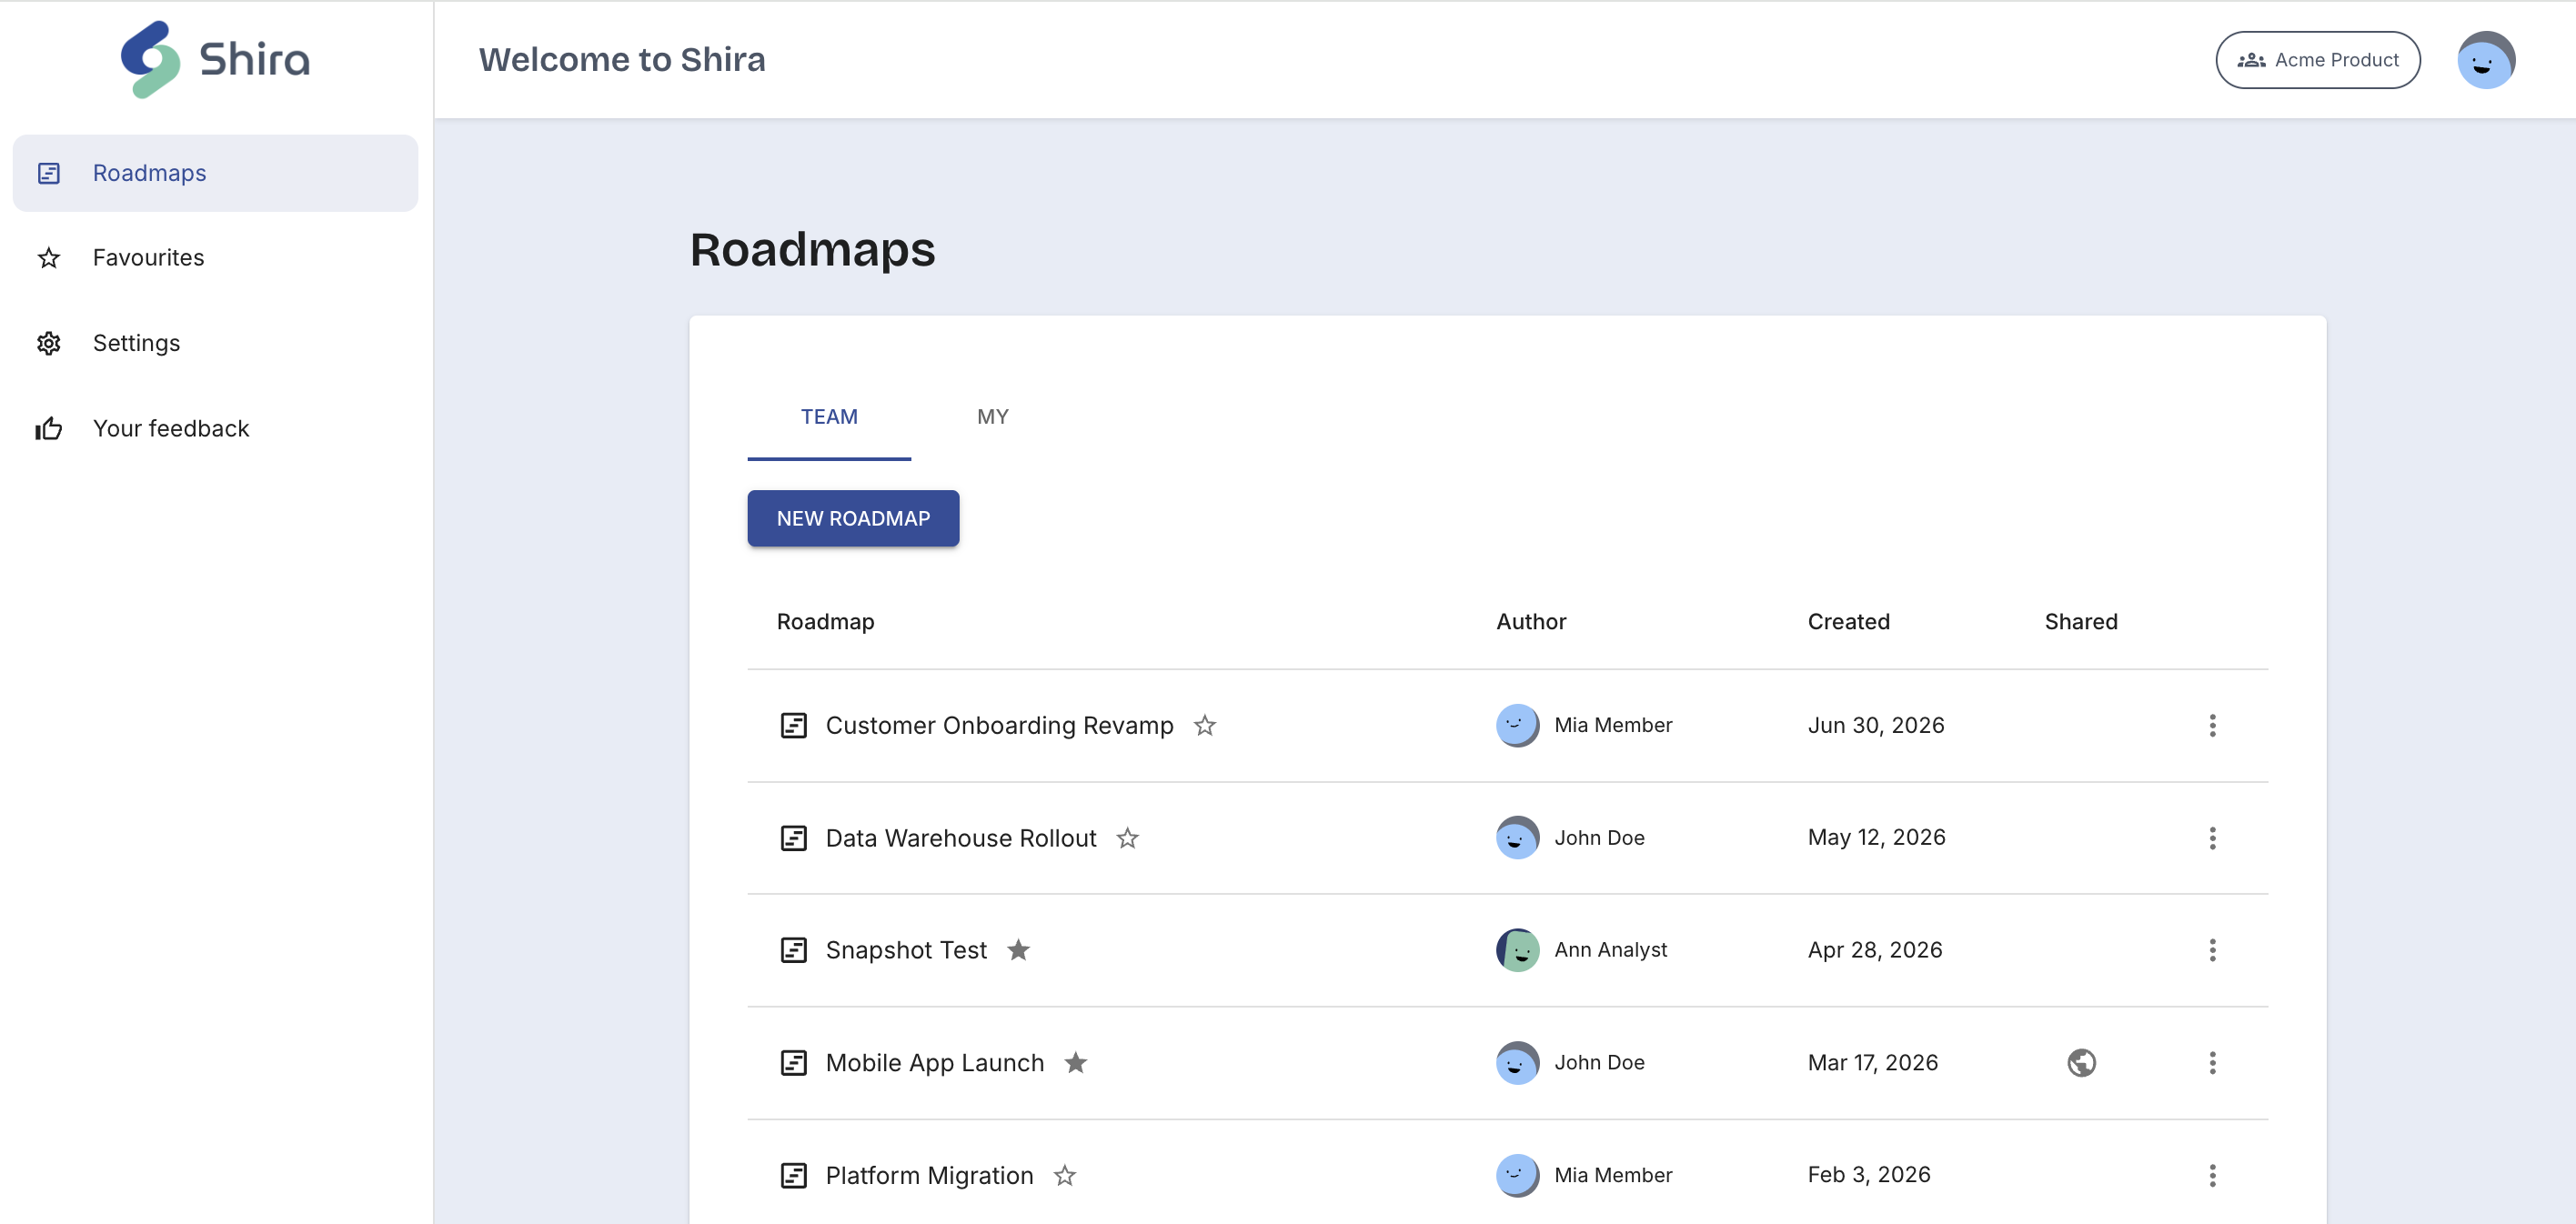The height and width of the screenshot is (1224, 2576).
Task: Open Settings in the sidebar
Action: pos(215,343)
